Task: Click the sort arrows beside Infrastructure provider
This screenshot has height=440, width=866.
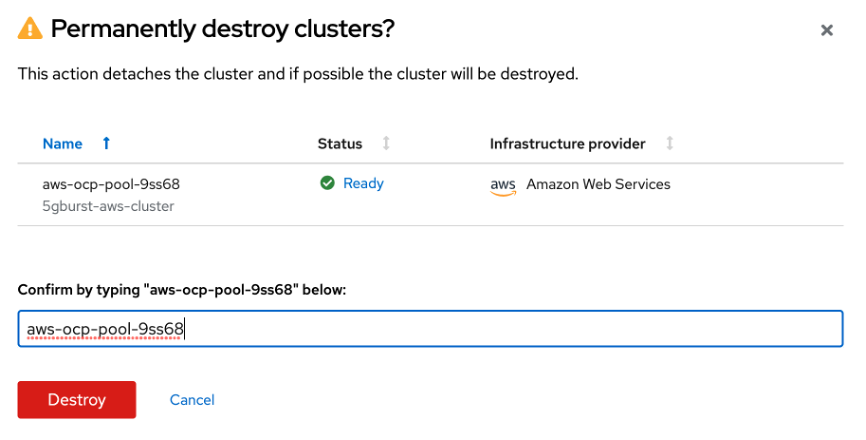Action: click(x=669, y=144)
